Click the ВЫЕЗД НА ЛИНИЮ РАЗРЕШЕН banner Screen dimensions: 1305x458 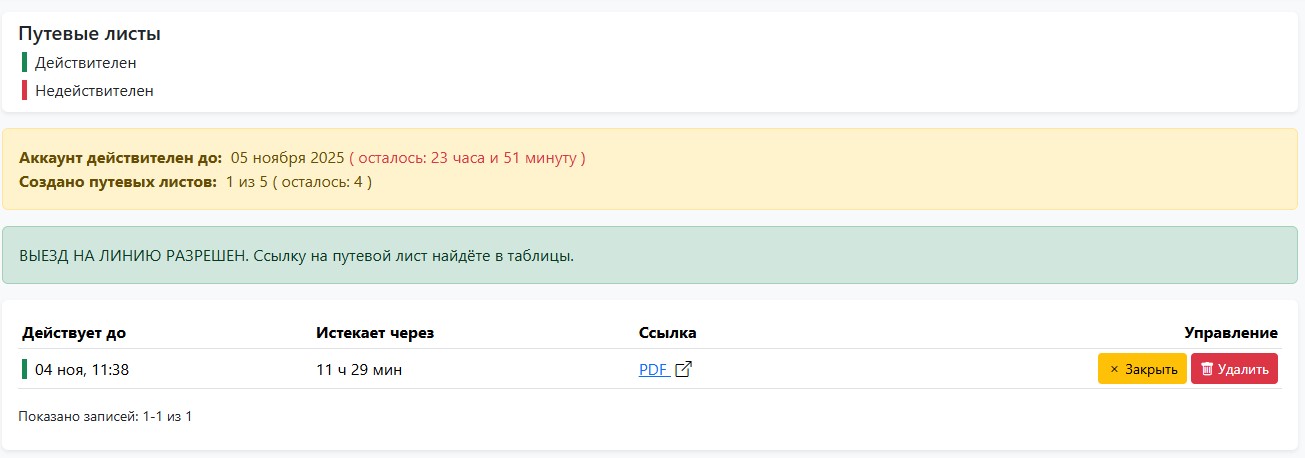coord(296,255)
